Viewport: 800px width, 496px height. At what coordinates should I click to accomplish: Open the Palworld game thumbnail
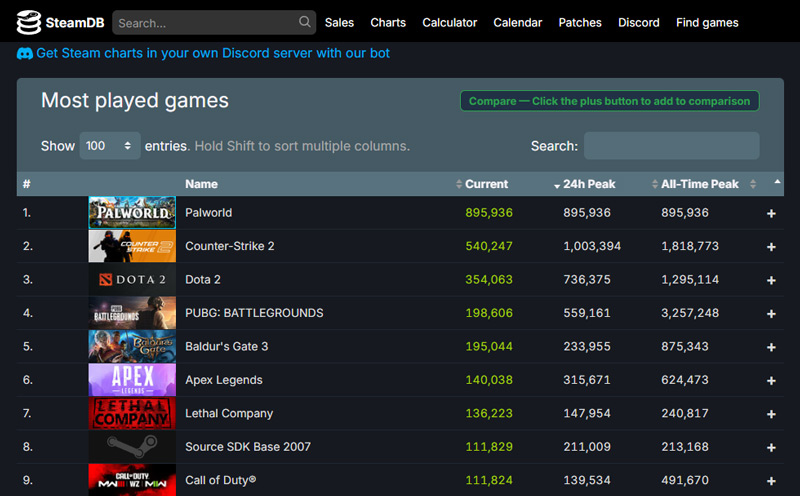[x=132, y=212]
